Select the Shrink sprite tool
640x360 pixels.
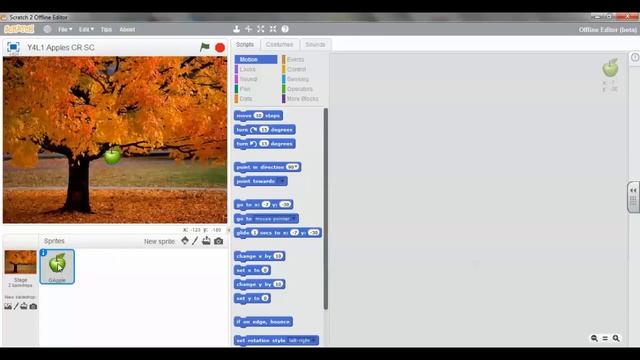coord(273,29)
